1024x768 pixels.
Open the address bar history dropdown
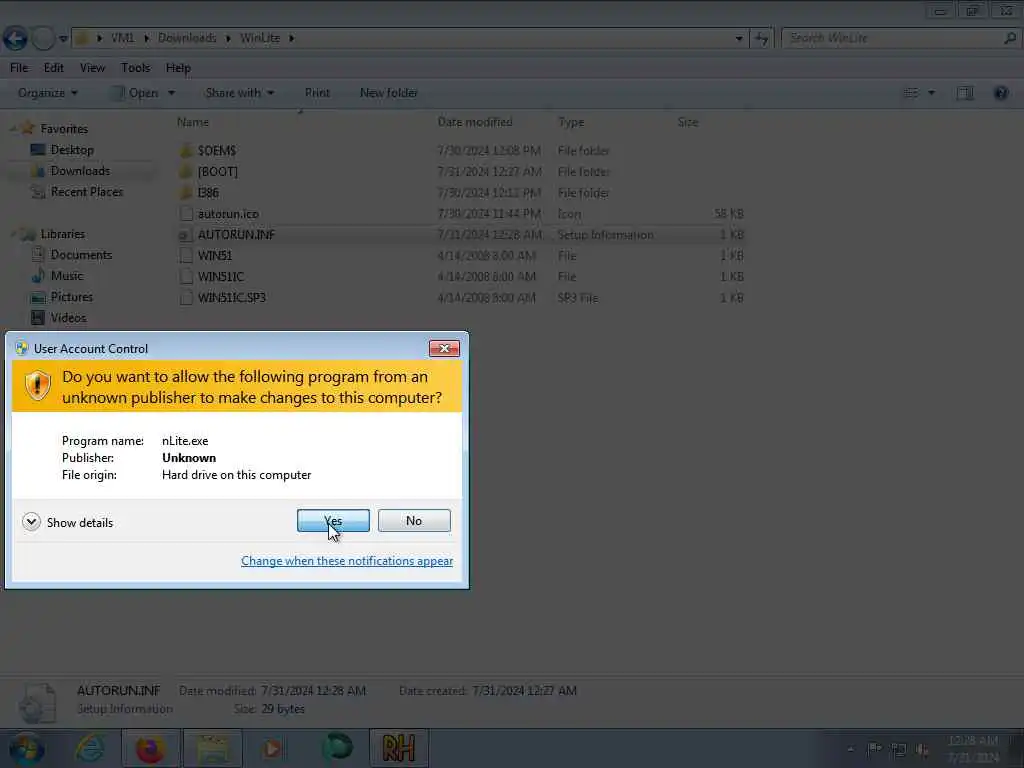pyautogui.click(x=739, y=39)
